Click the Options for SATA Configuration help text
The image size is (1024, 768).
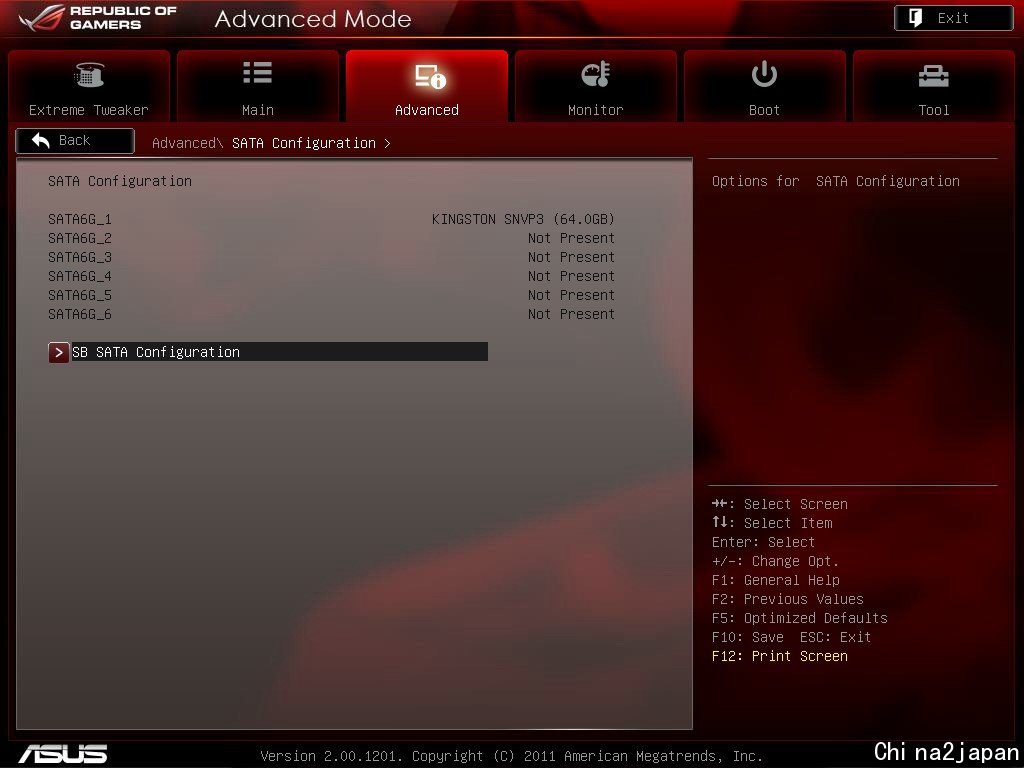point(836,181)
